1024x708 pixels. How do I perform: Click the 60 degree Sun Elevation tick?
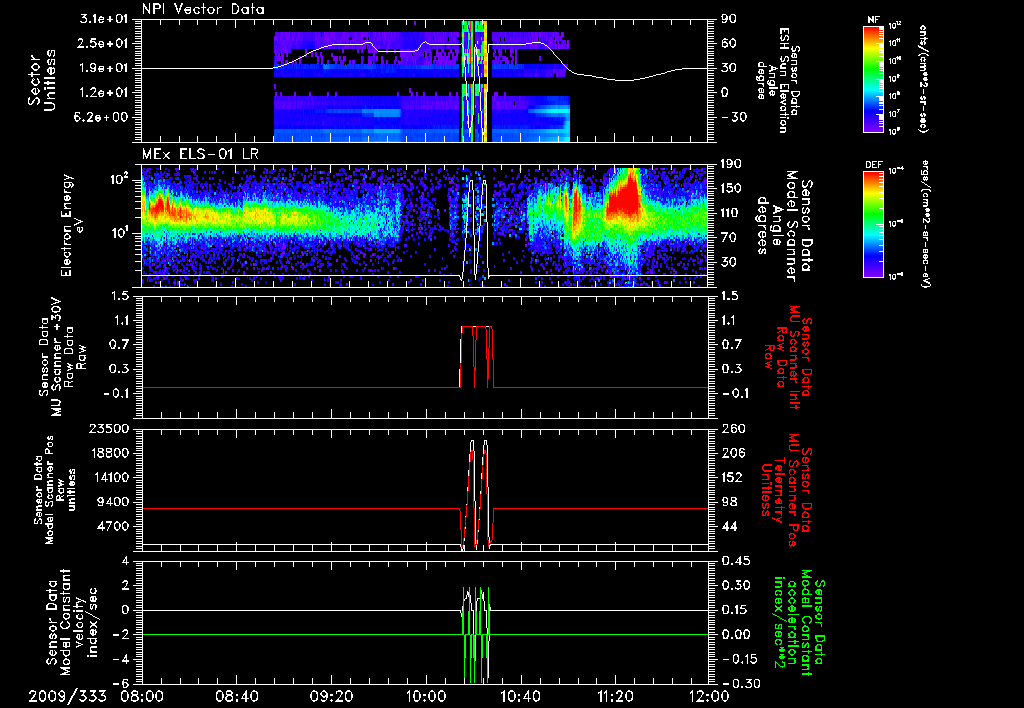tap(728, 44)
